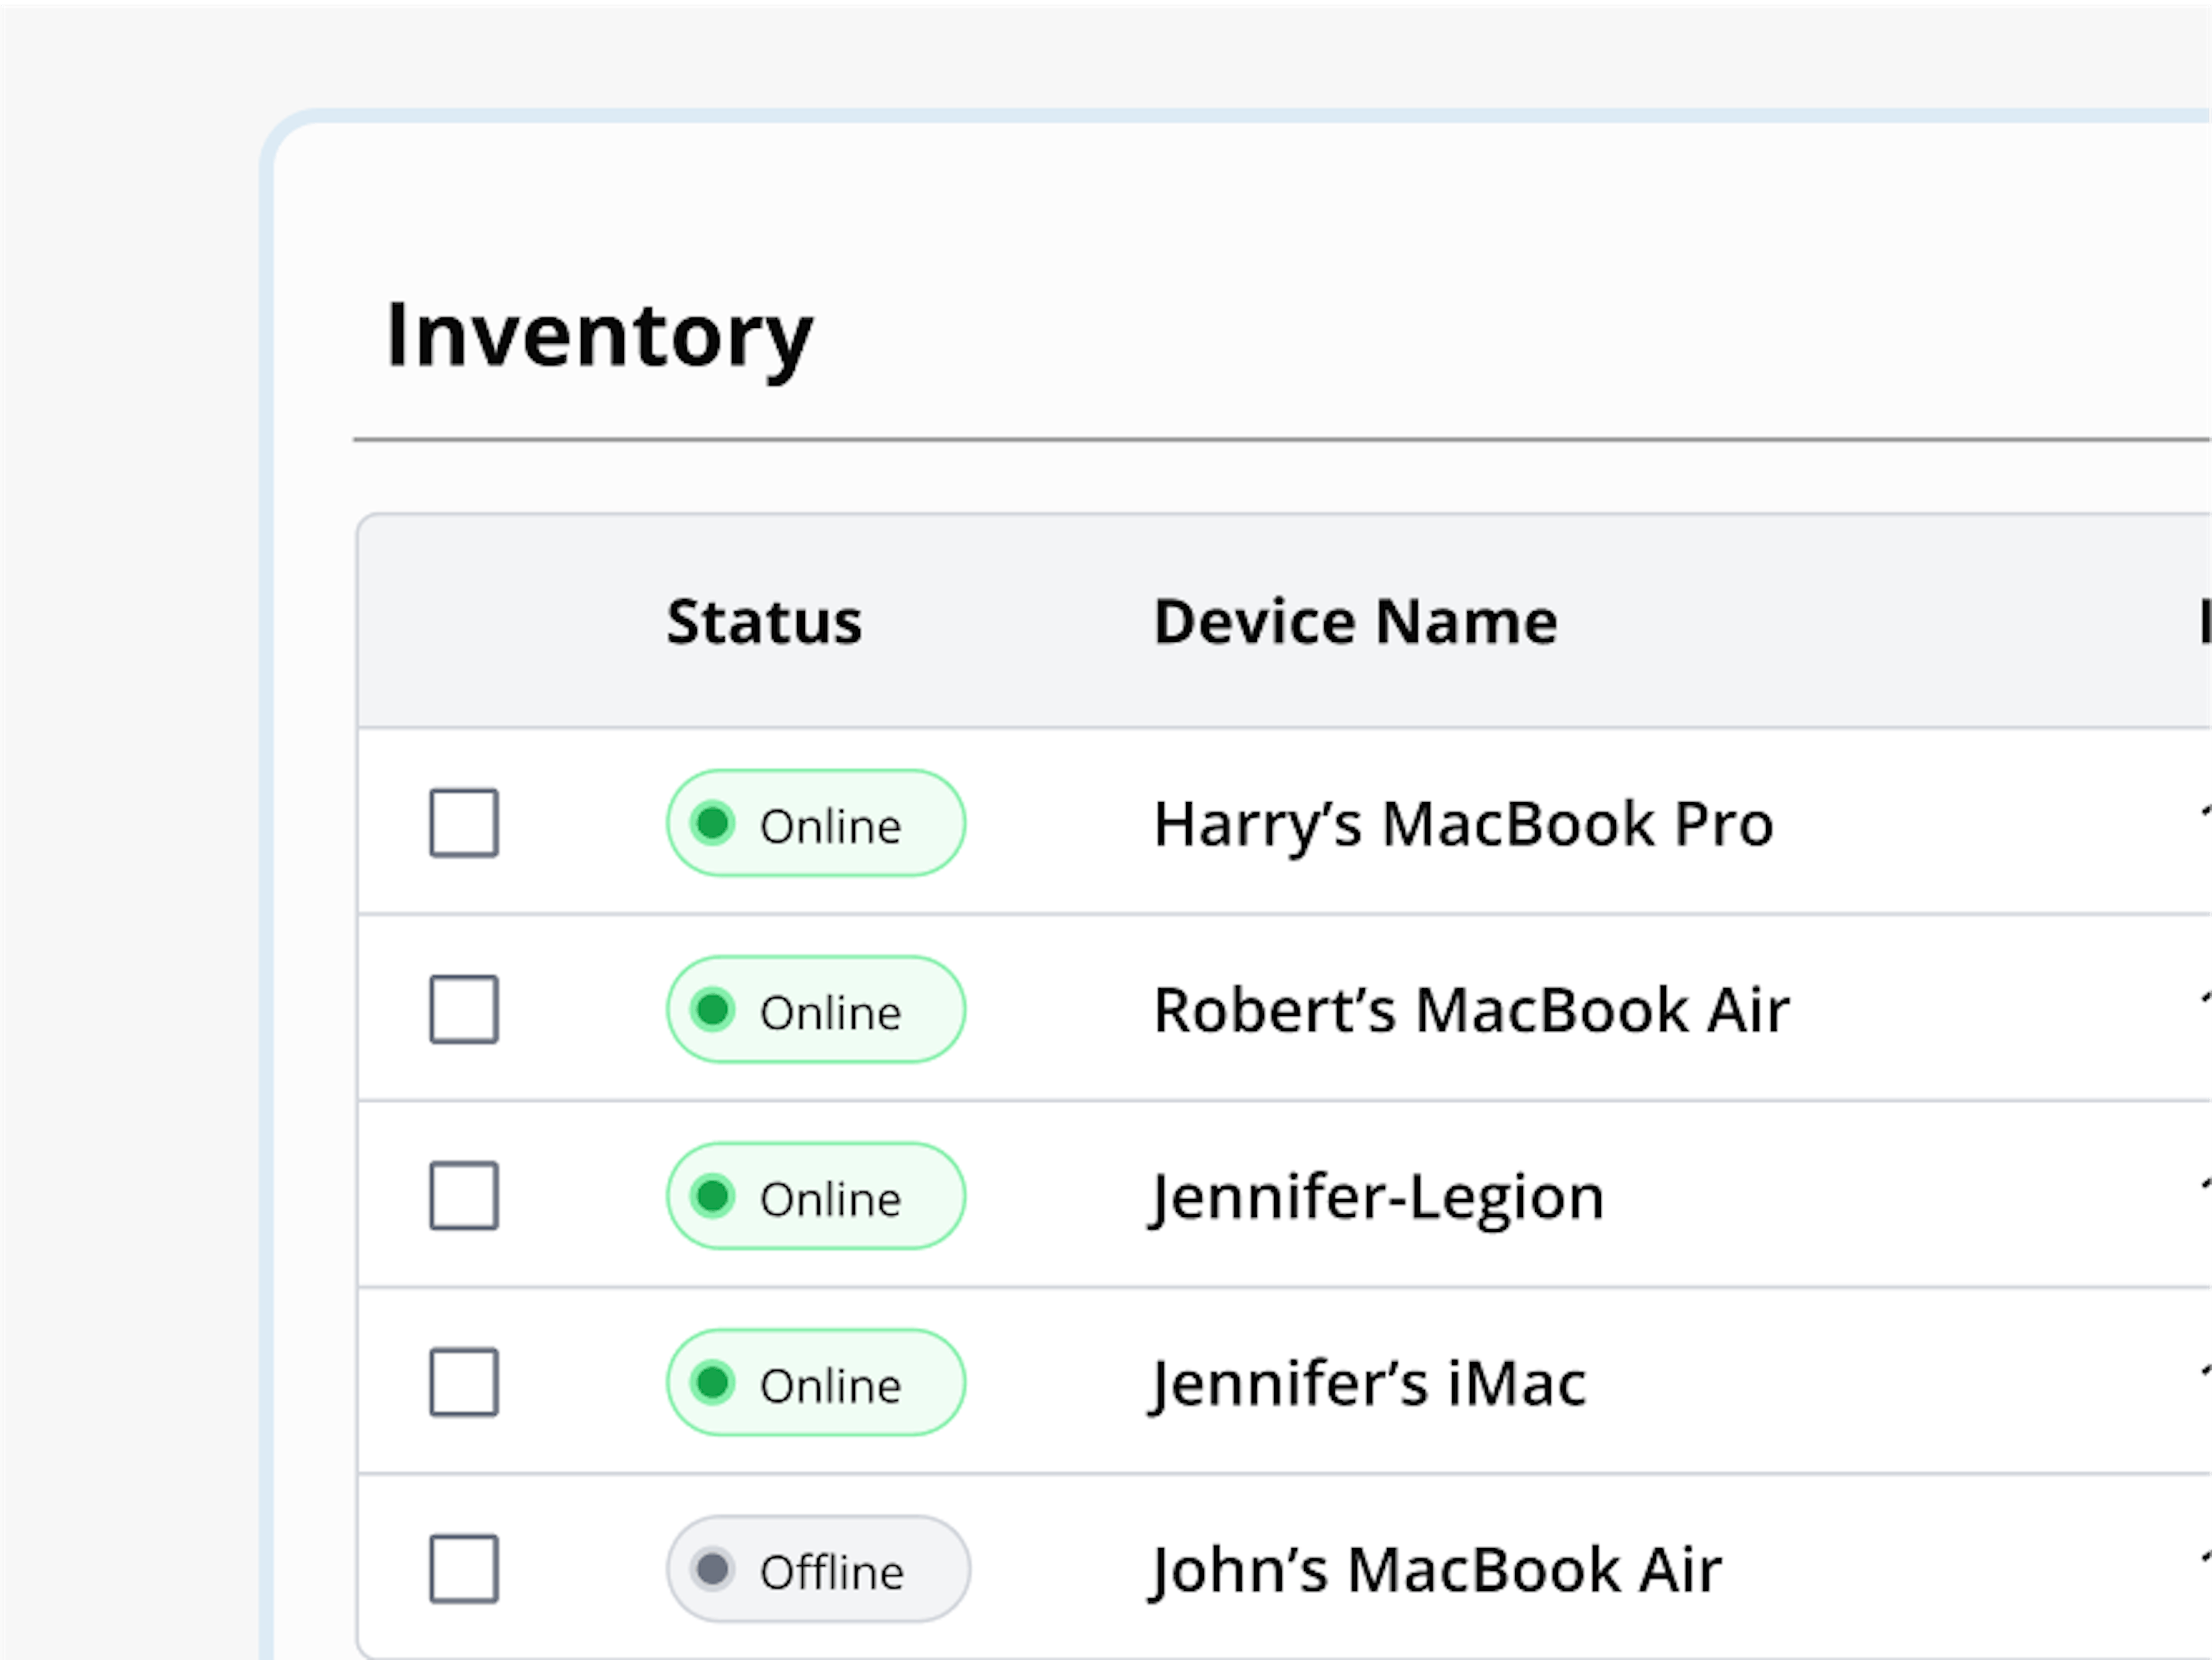Click green dot beside Jennifer's iMac

(x=713, y=1382)
